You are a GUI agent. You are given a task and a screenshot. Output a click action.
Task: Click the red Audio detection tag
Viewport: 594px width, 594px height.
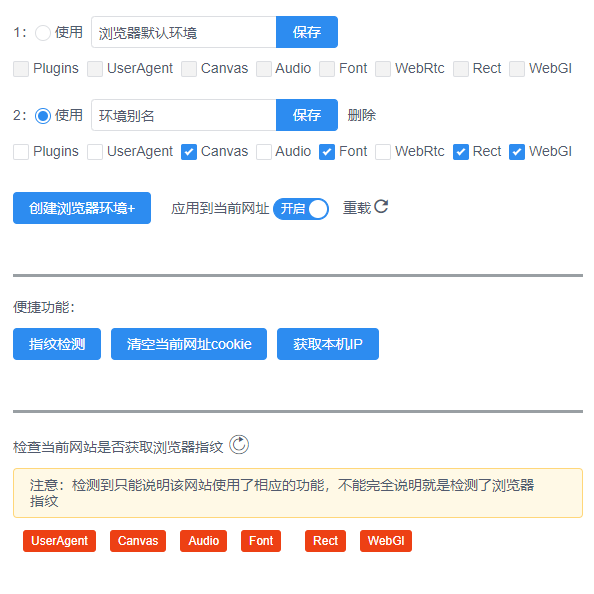tap(203, 541)
